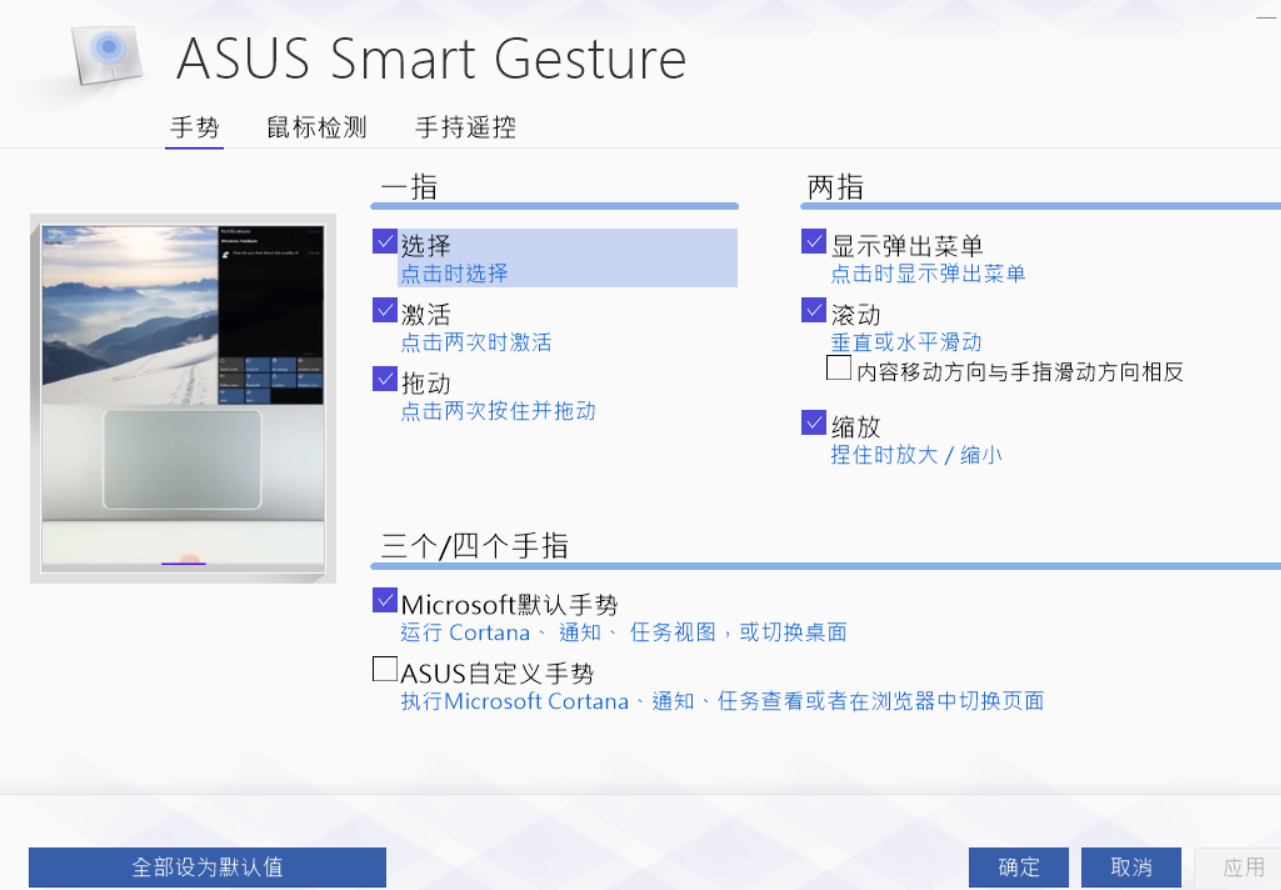Disable the 缩放 checkbox
Screen dimensions: 1281x890
814,423
